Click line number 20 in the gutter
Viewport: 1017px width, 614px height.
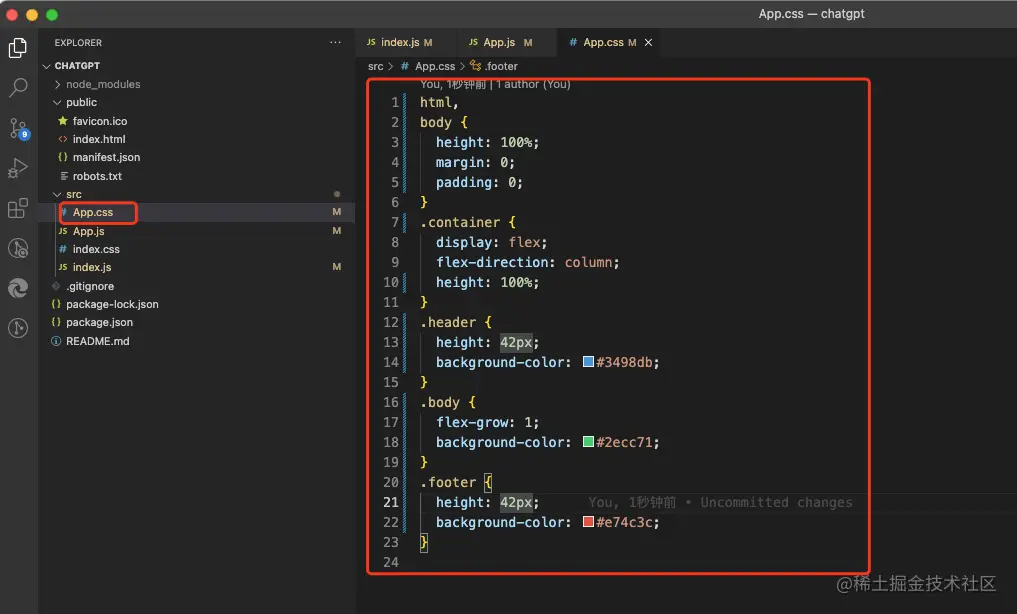click(391, 482)
